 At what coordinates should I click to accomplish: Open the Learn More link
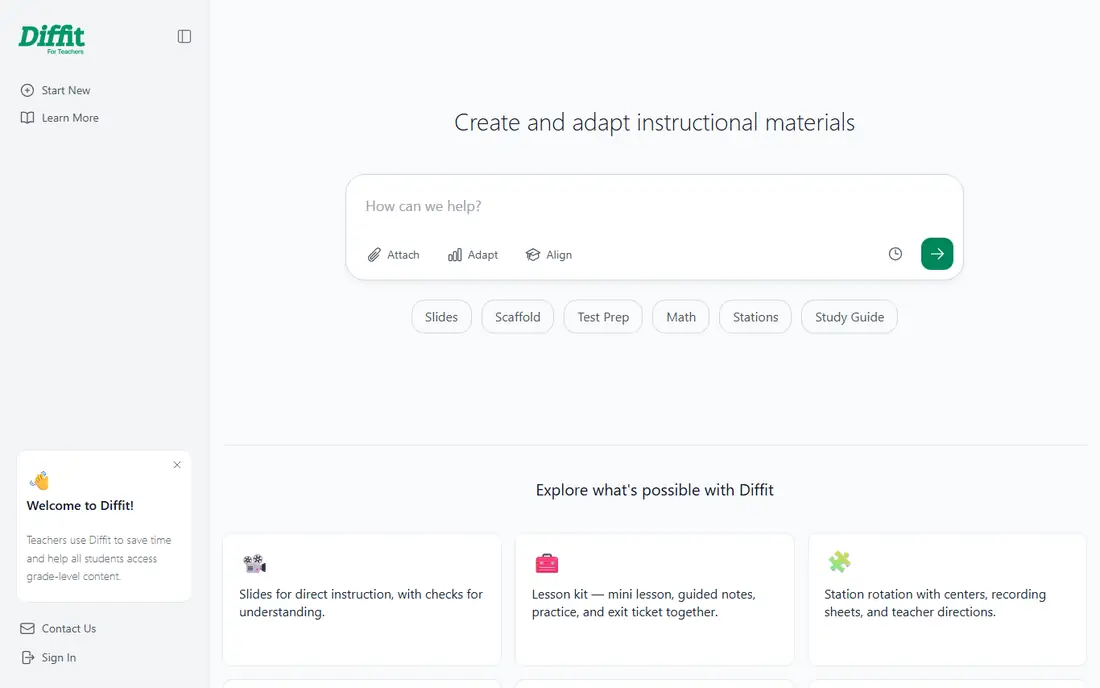click(70, 118)
